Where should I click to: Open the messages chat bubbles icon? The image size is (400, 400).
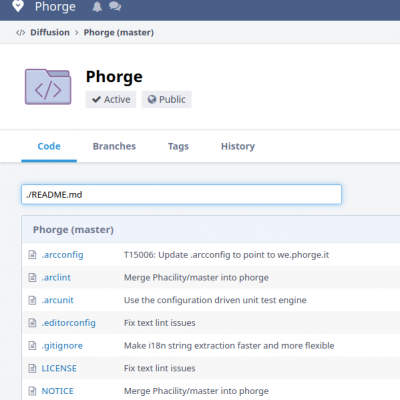(115, 6)
